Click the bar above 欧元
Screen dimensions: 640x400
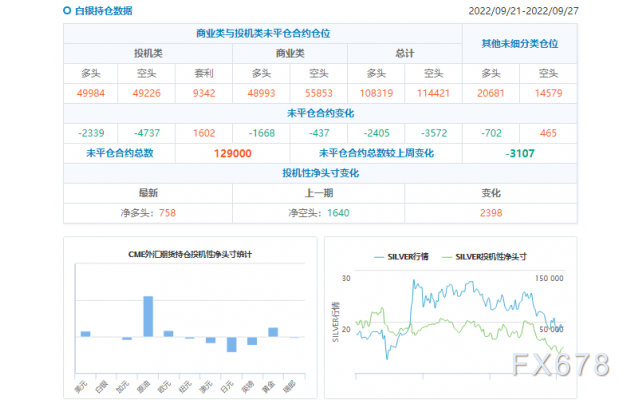(x=169, y=334)
